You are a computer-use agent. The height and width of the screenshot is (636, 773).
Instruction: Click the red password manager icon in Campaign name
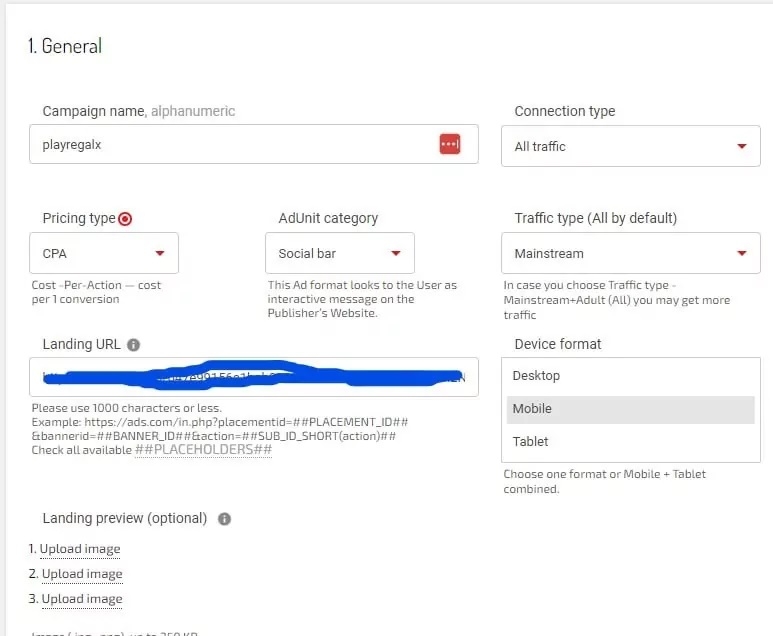click(x=449, y=144)
